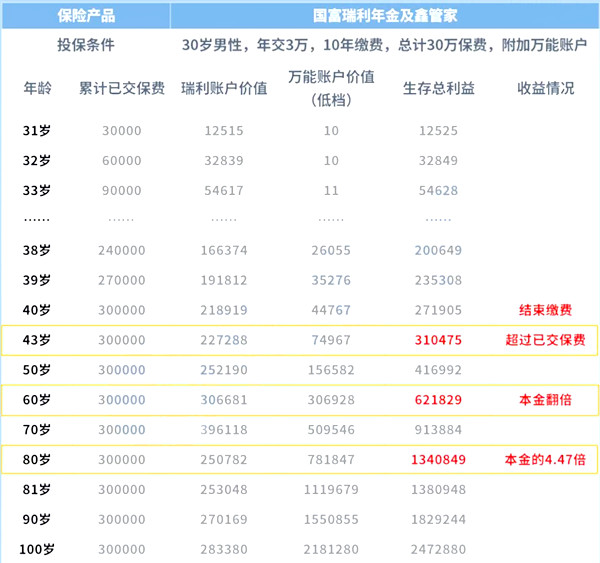Select the 70岁 row label
This screenshot has height=563, width=600.
coord(37,429)
